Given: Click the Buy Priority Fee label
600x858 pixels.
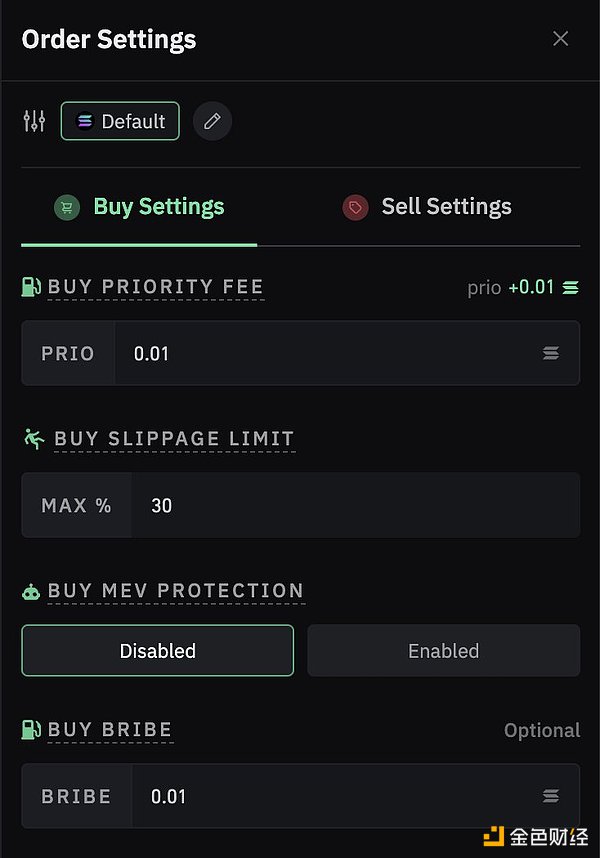Looking at the screenshot, I should [x=156, y=287].
